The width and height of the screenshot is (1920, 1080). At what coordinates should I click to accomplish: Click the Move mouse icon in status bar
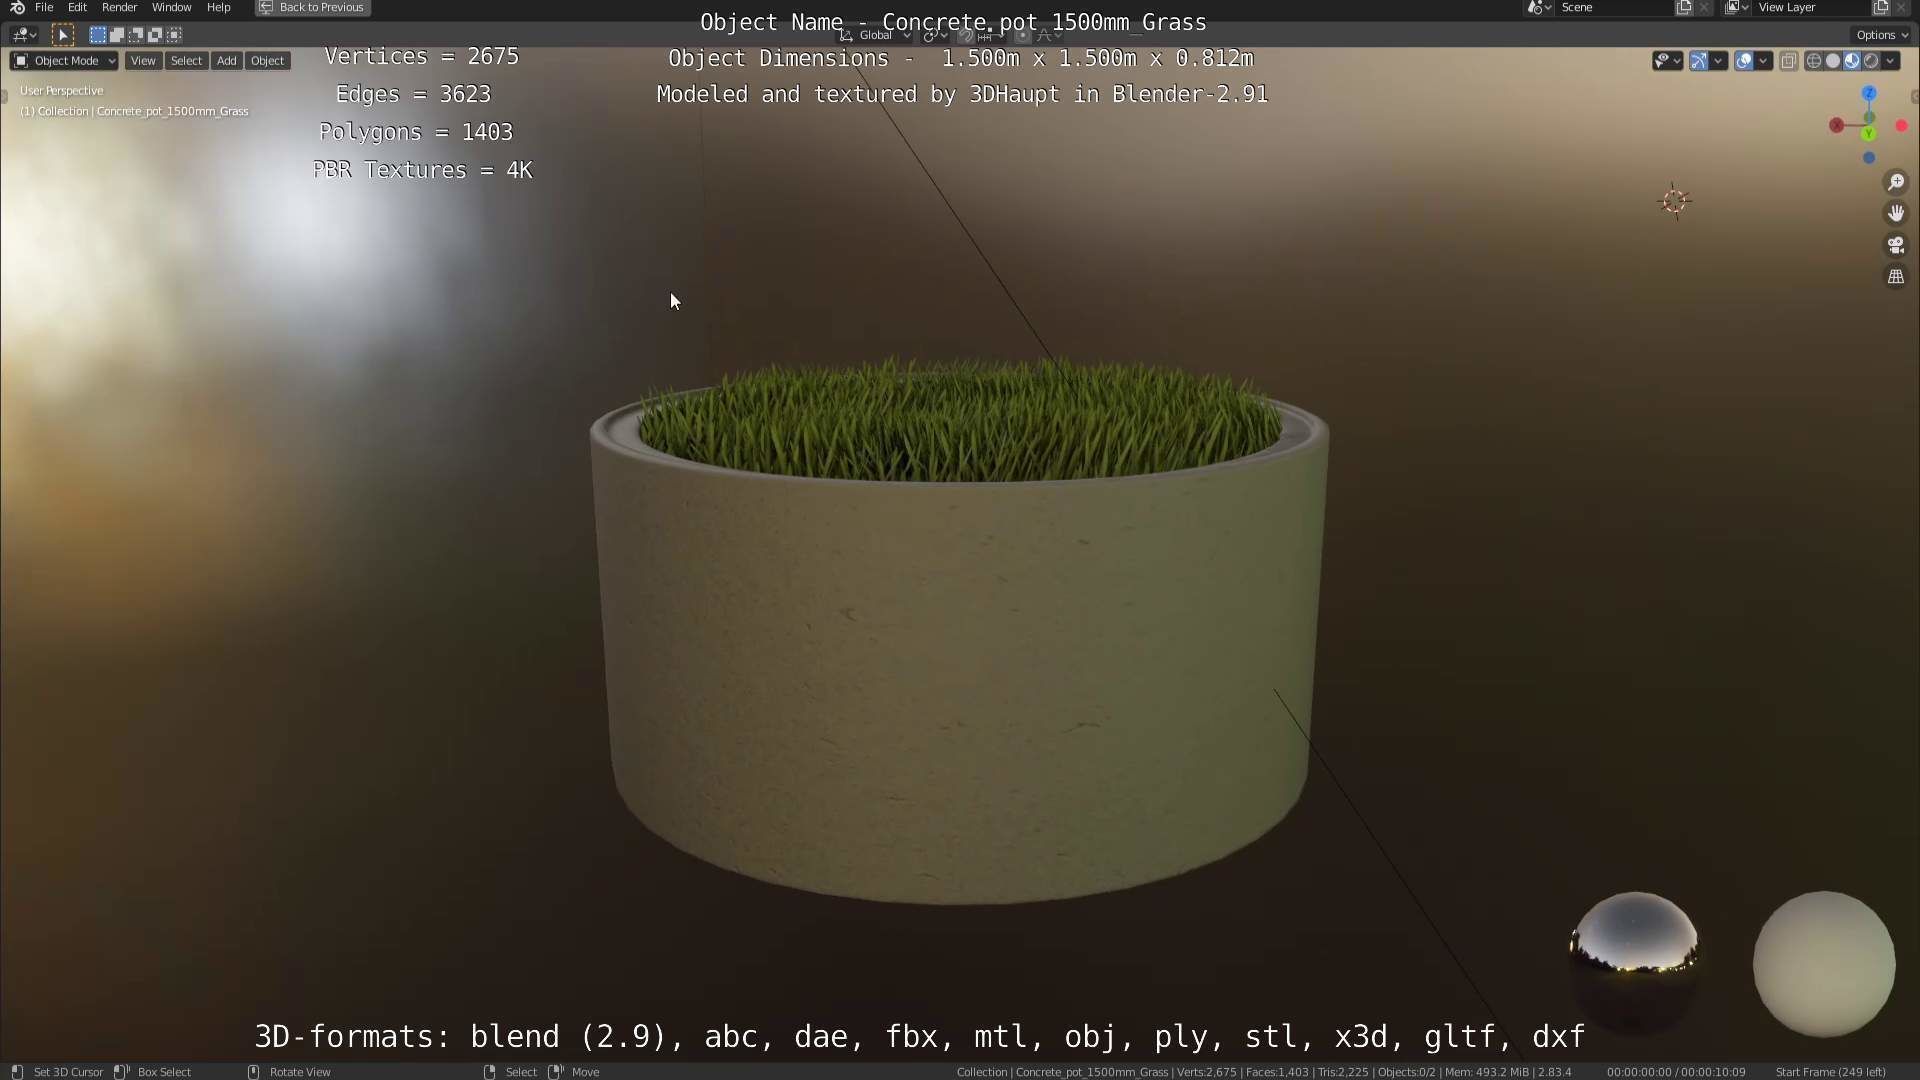556,1071
